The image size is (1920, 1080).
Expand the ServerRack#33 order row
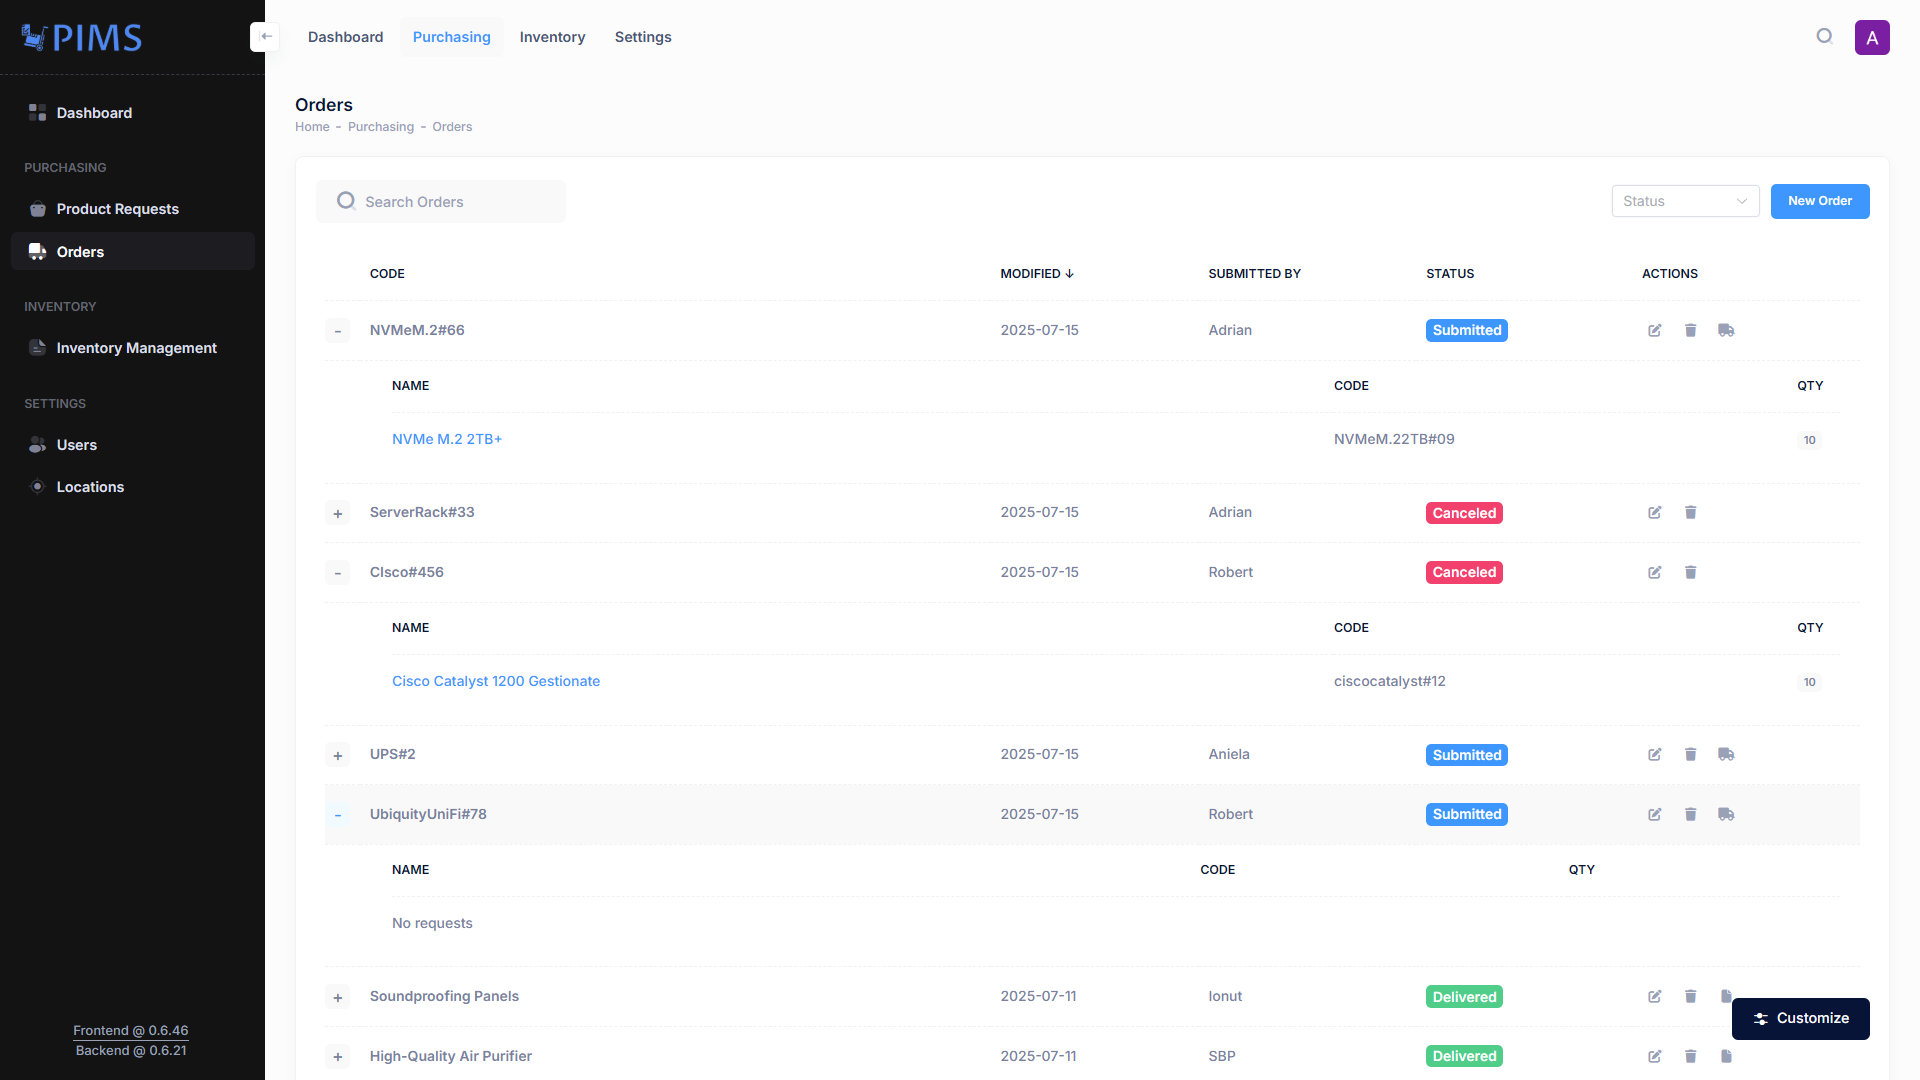pyautogui.click(x=338, y=514)
